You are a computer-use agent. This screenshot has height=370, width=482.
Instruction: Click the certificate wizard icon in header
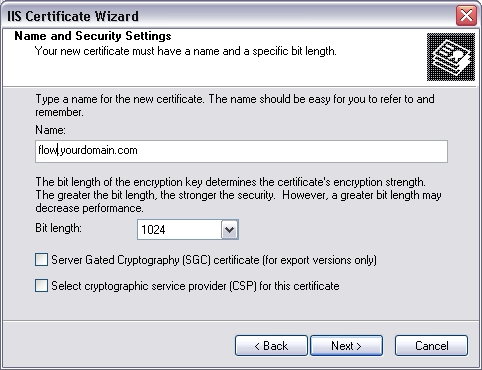pos(451,57)
